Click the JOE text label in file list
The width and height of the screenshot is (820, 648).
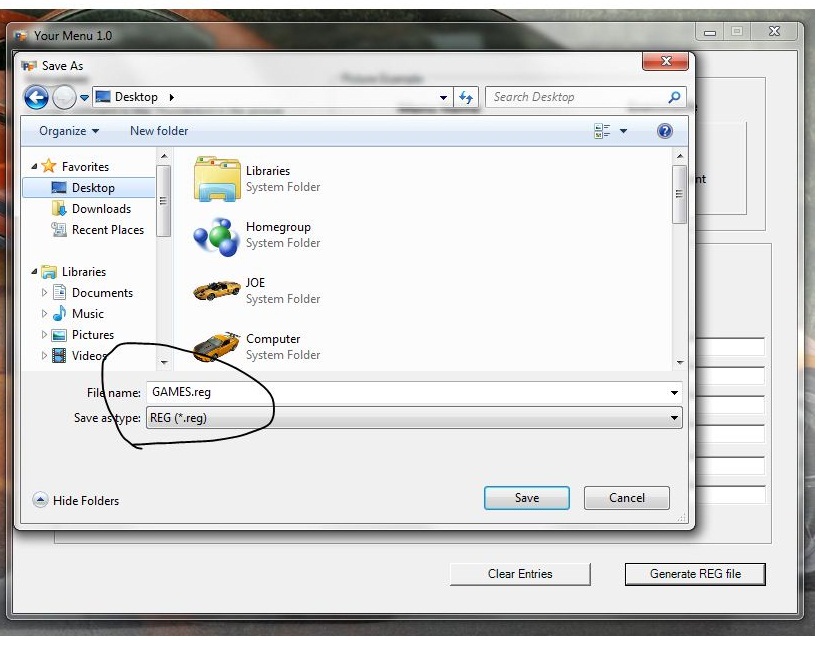tap(255, 283)
